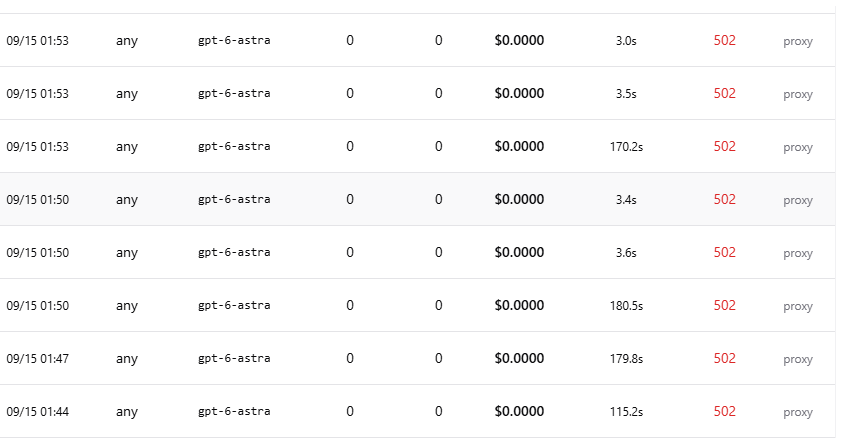The width and height of the screenshot is (848, 438).
Task: Open the 09/15 01:44 log entry timestamp
Action: coord(37,412)
